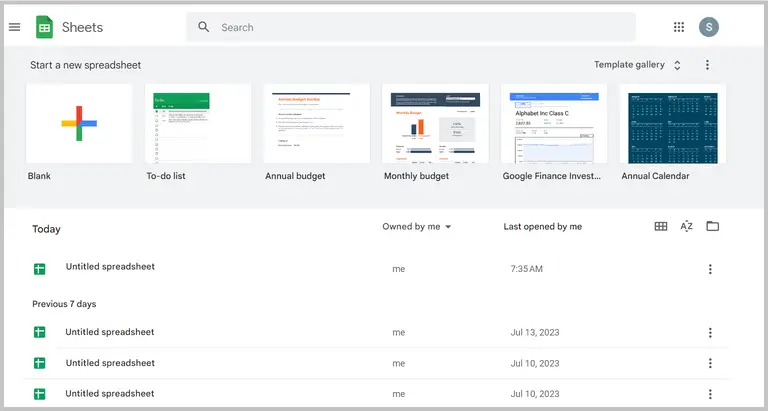Image resolution: width=768 pixels, height=411 pixels.
Task: Click the Blank label text
Action: click(39, 176)
